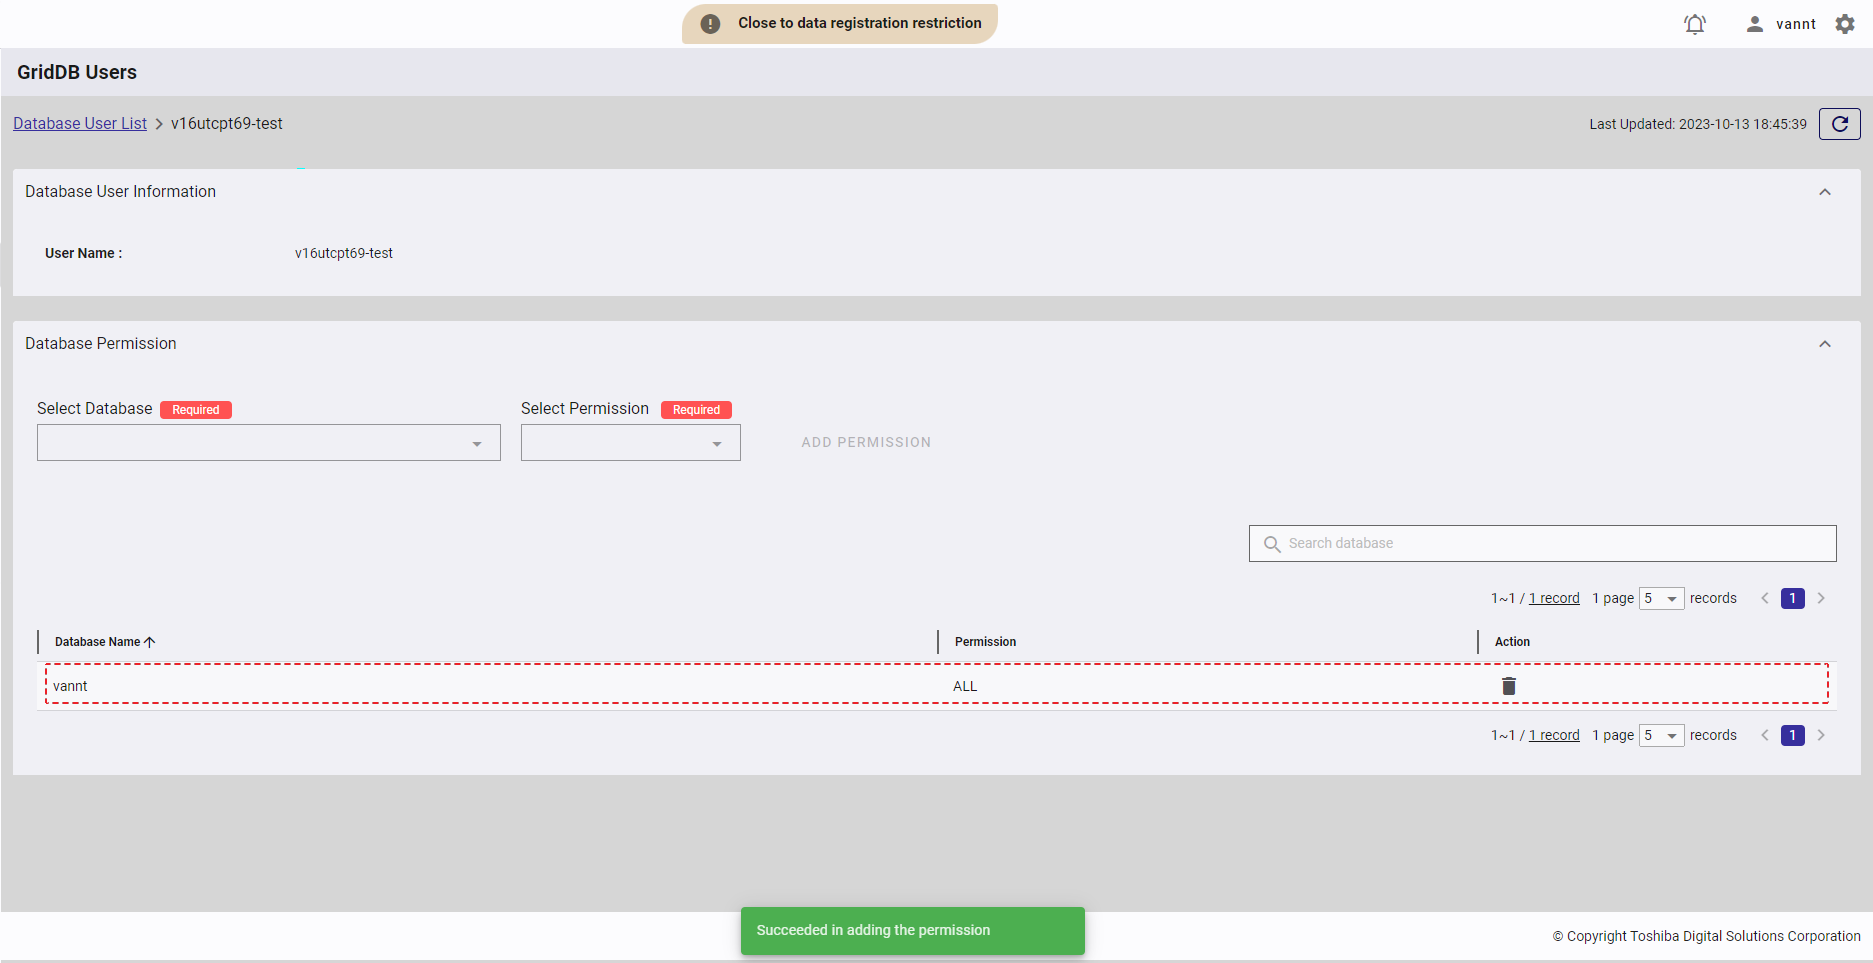Click the warning icon in restriction banner
Screen dimensions: 1873x963
tap(710, 24)
